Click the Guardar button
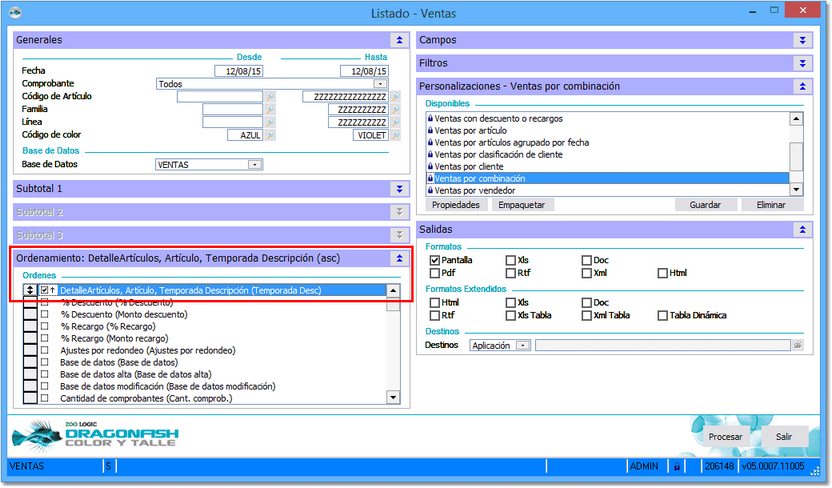Screen dimensions: 832x488 click(705, 204)
